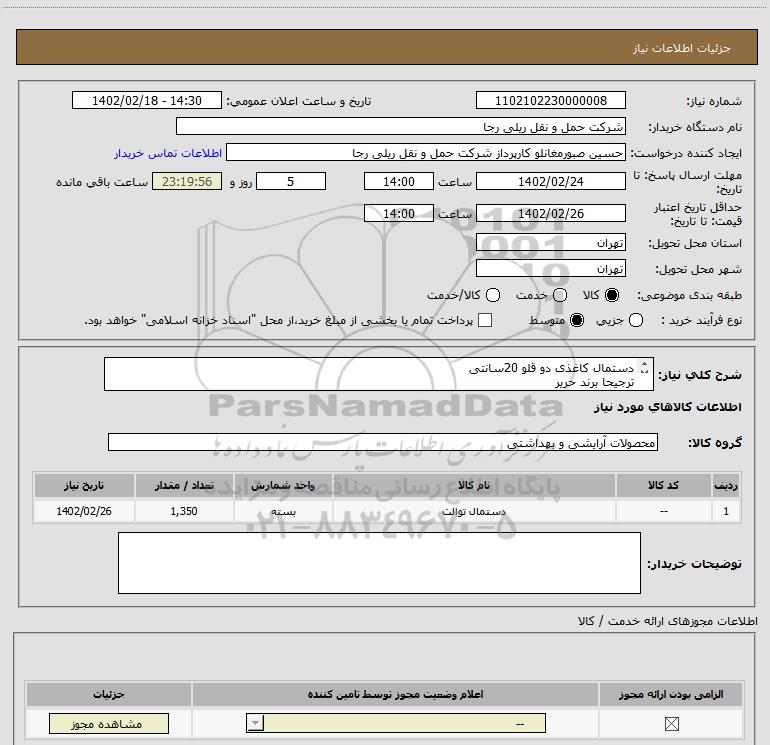Click the دستمال توالت item cell

474,511
